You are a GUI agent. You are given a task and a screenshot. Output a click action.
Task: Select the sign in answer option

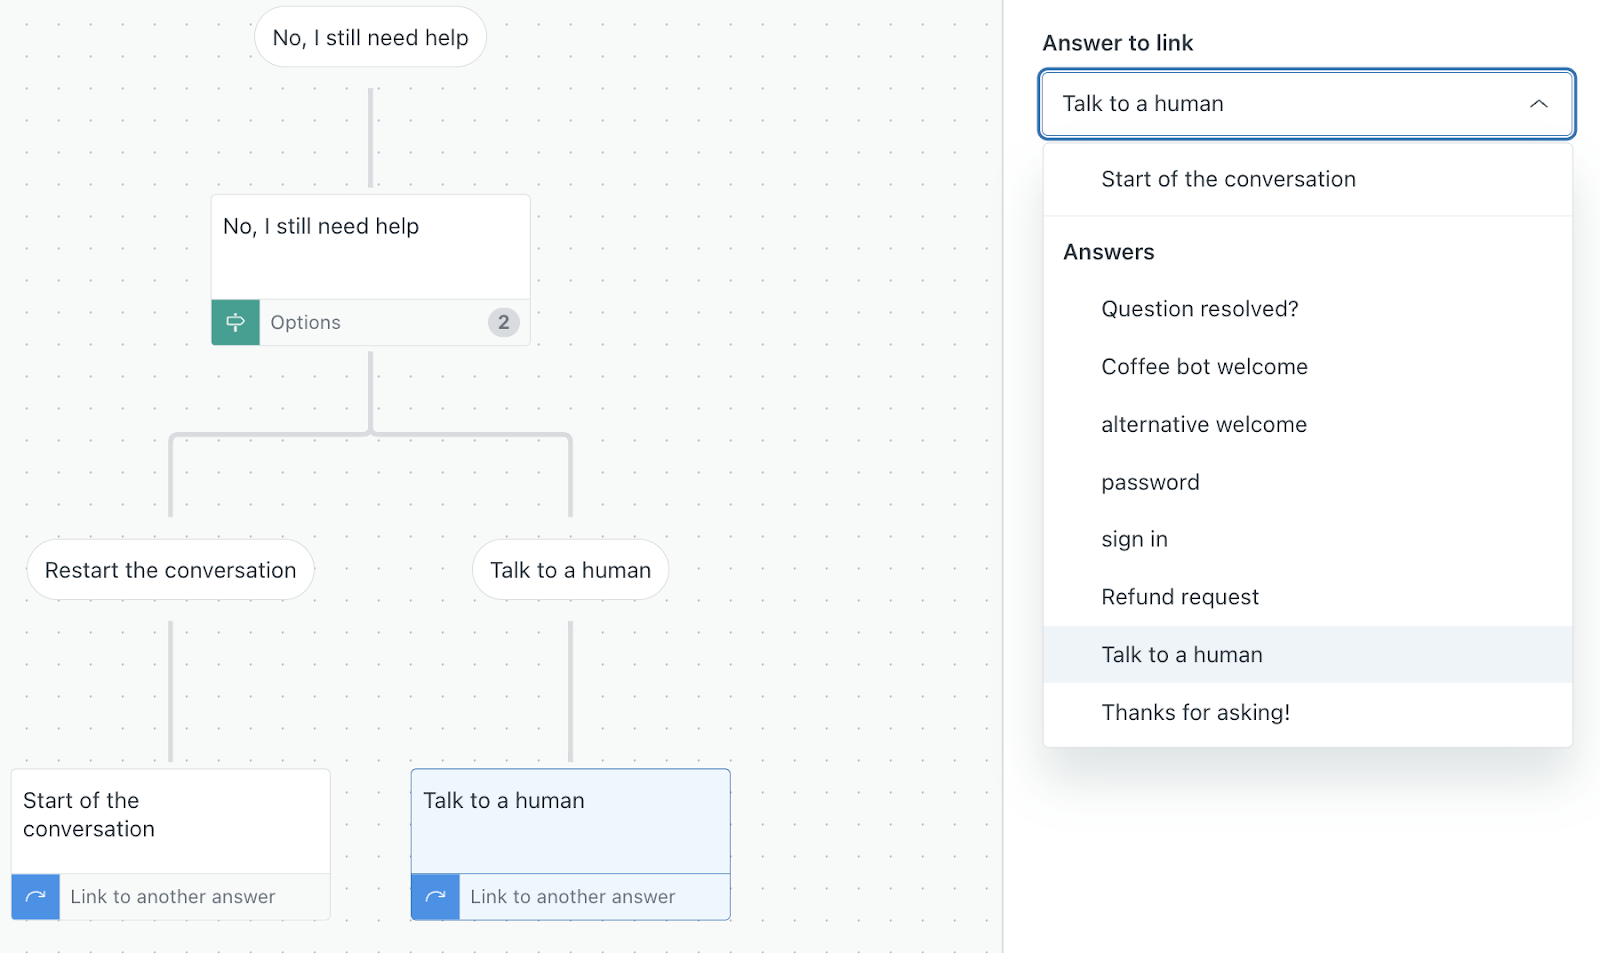1134,540
